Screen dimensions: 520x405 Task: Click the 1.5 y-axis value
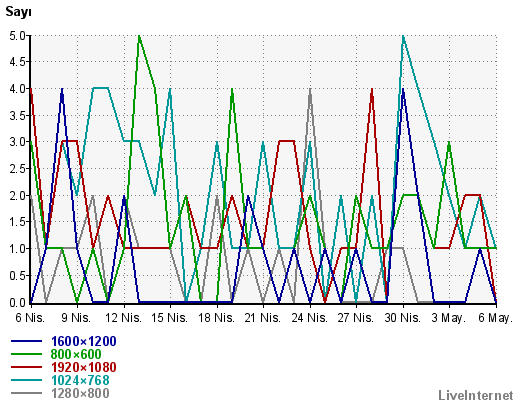[x=18, y=222]
